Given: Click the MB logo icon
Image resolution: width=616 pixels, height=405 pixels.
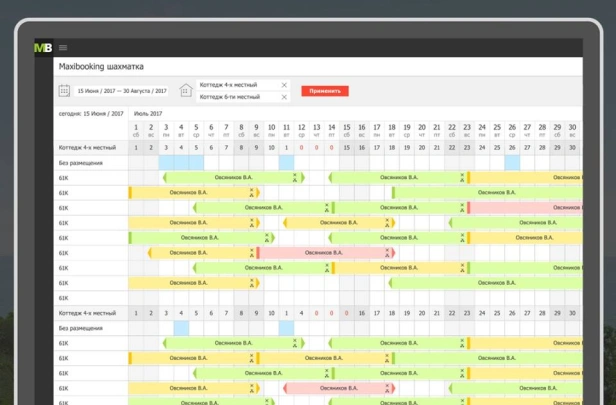Looking at the screenshot, I should (x=43, y=48).
